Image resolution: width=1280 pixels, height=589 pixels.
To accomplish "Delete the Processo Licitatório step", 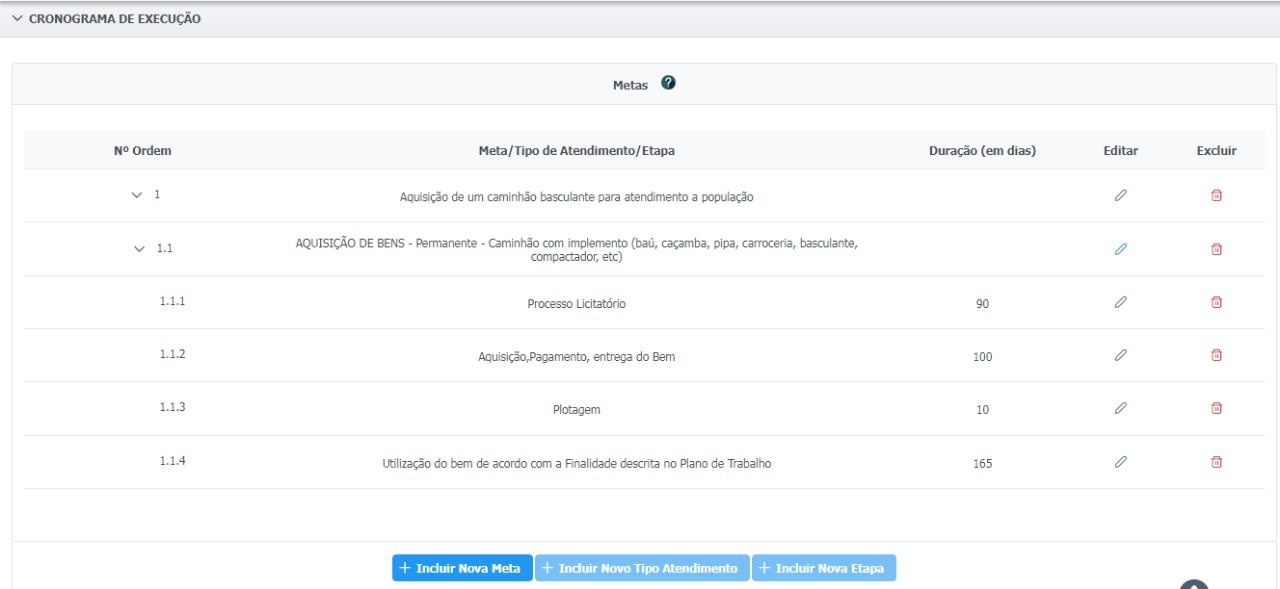I will [x=1216, y=302].
